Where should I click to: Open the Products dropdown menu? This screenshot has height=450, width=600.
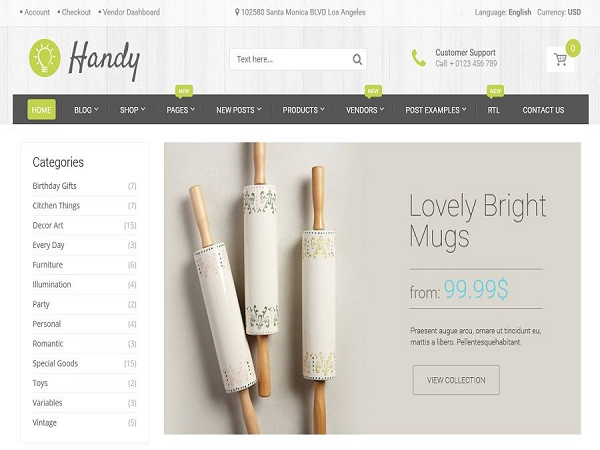303,110
